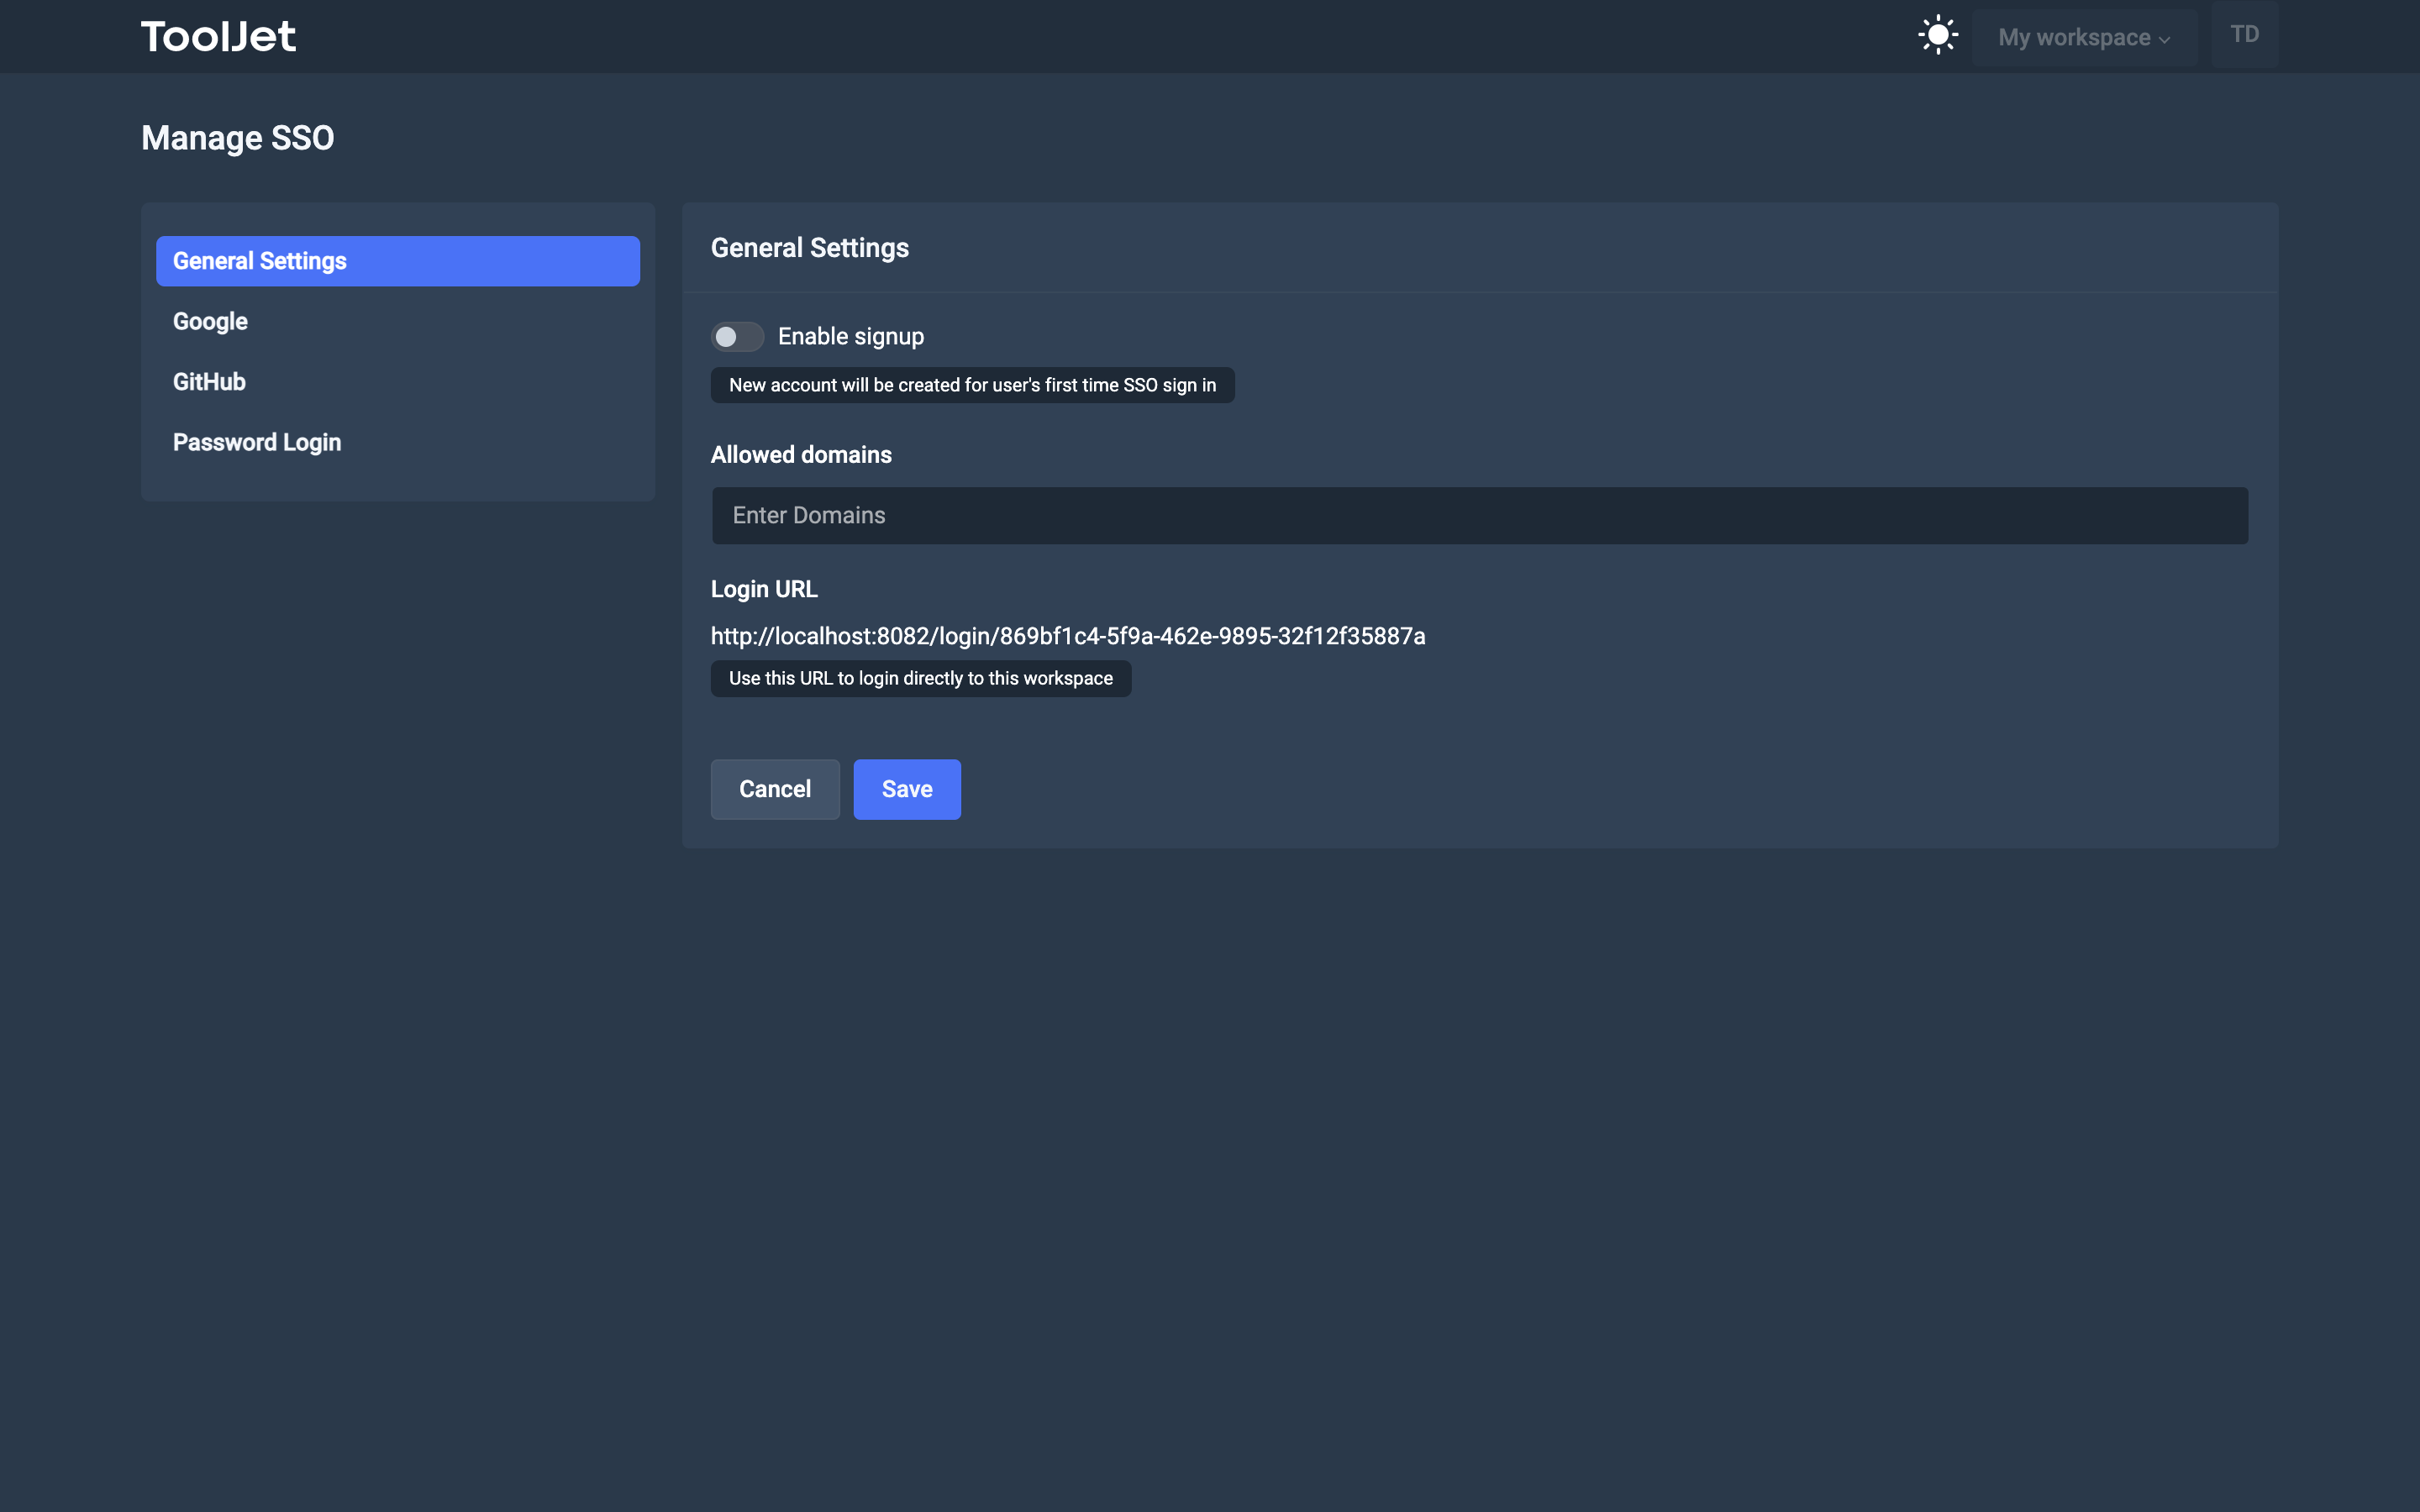Open GitHub SSO configuration
This screenshot has width=2420, height=1512.
209,381
